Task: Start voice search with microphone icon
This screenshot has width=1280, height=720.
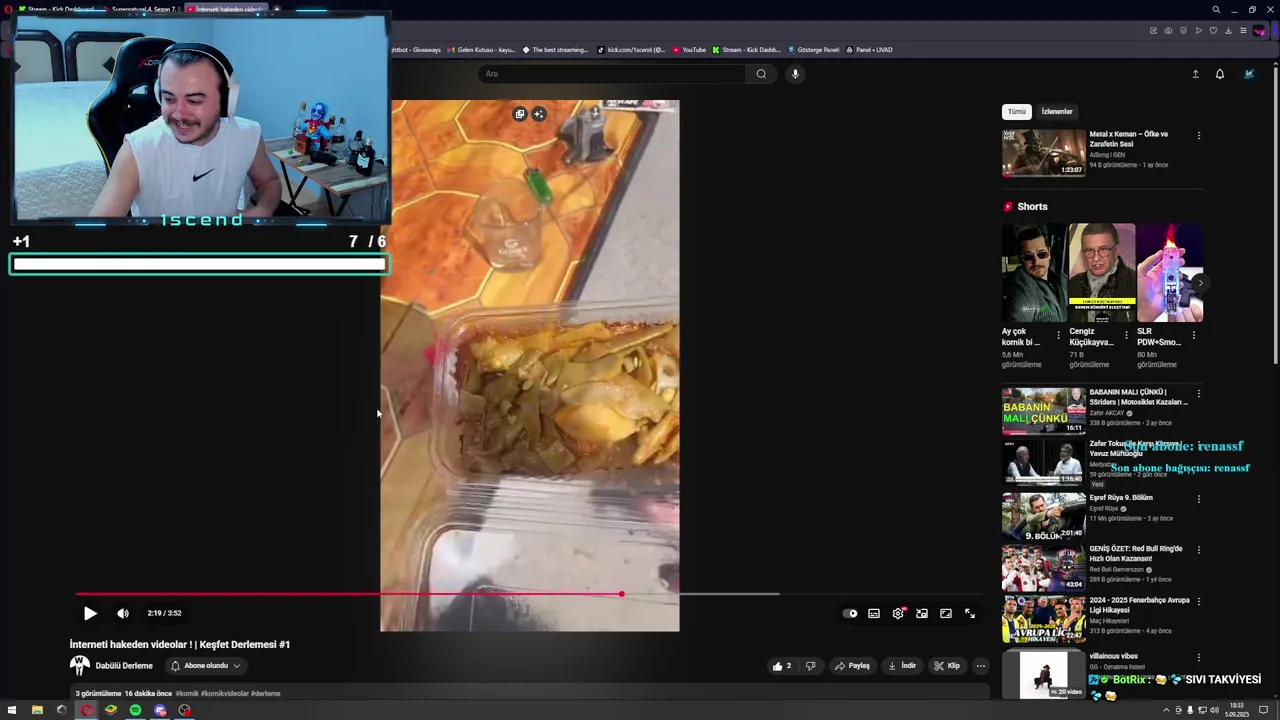Action: pyautogui.click(x=796, y=74)
